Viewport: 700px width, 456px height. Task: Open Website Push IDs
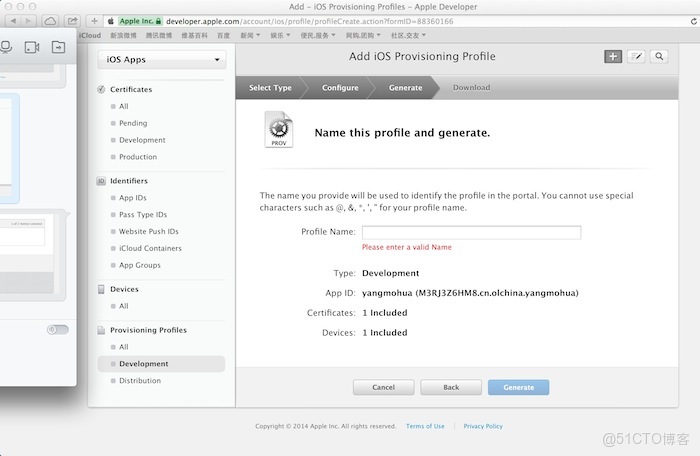point(149,231)
